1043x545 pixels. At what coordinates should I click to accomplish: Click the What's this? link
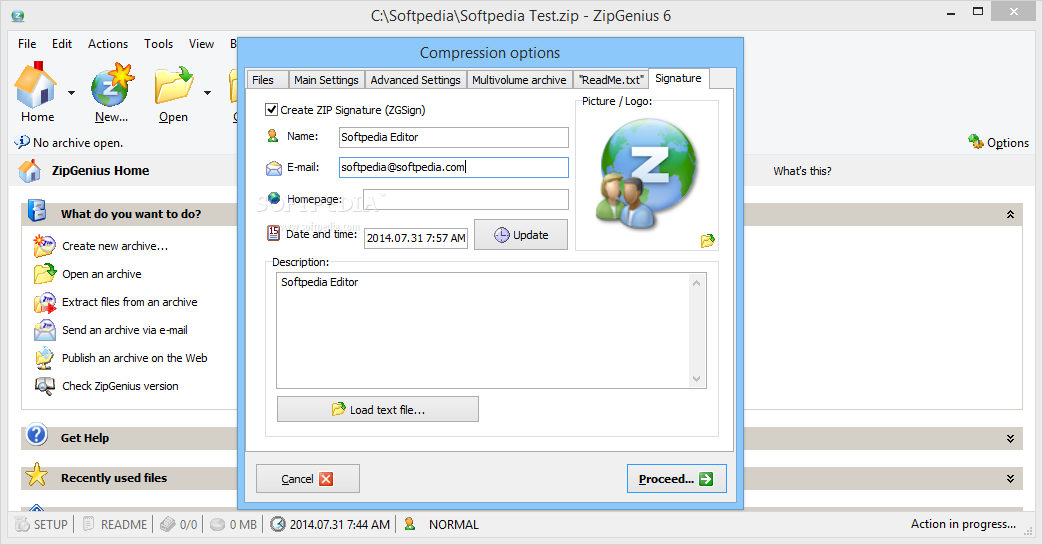coord(802,171)
